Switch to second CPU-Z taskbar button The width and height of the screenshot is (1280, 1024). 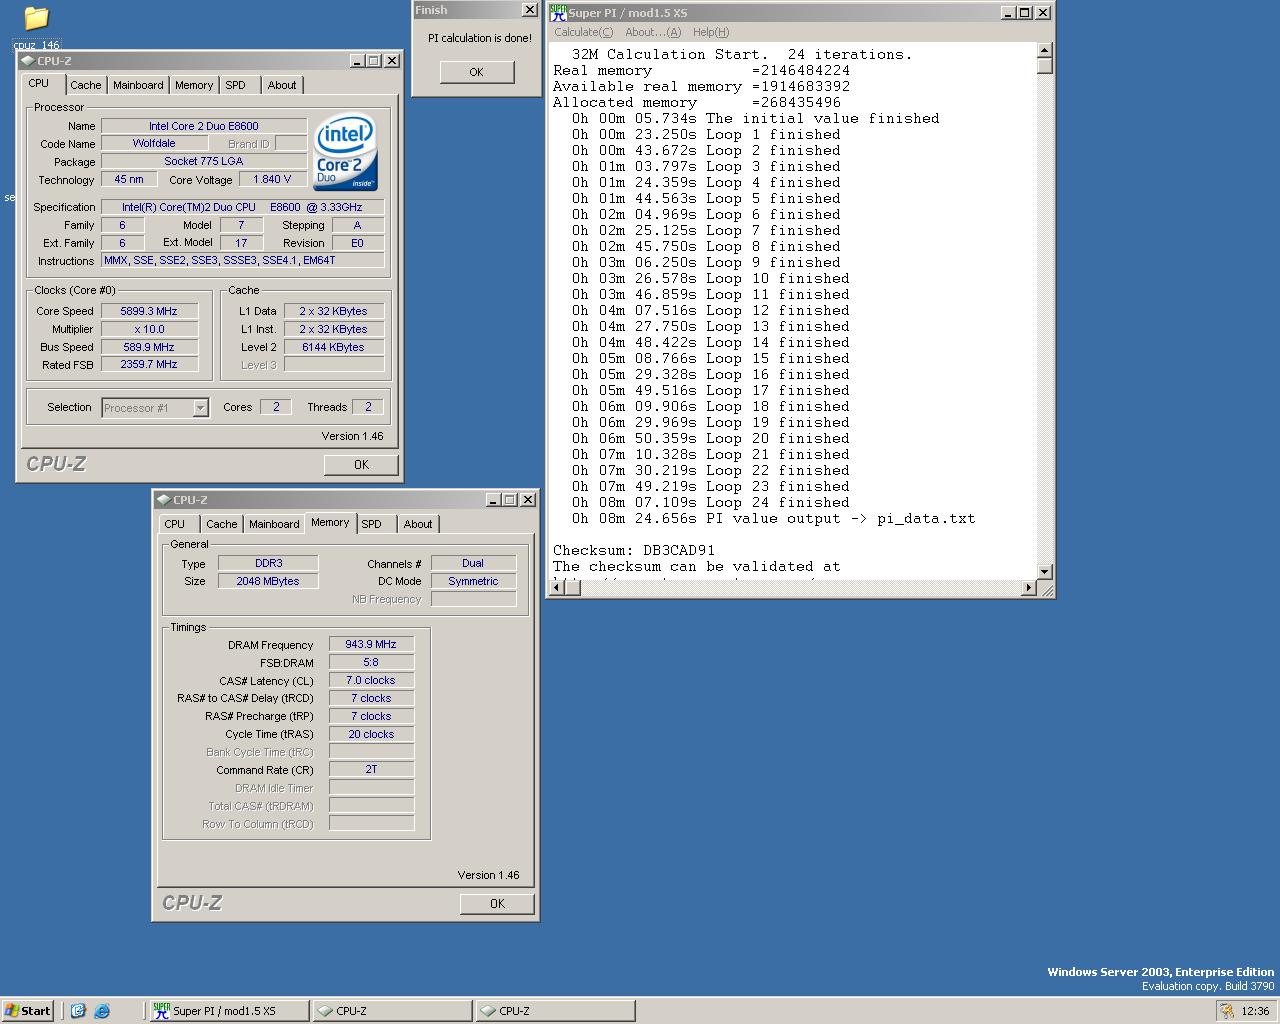[x=555, y=1011]
